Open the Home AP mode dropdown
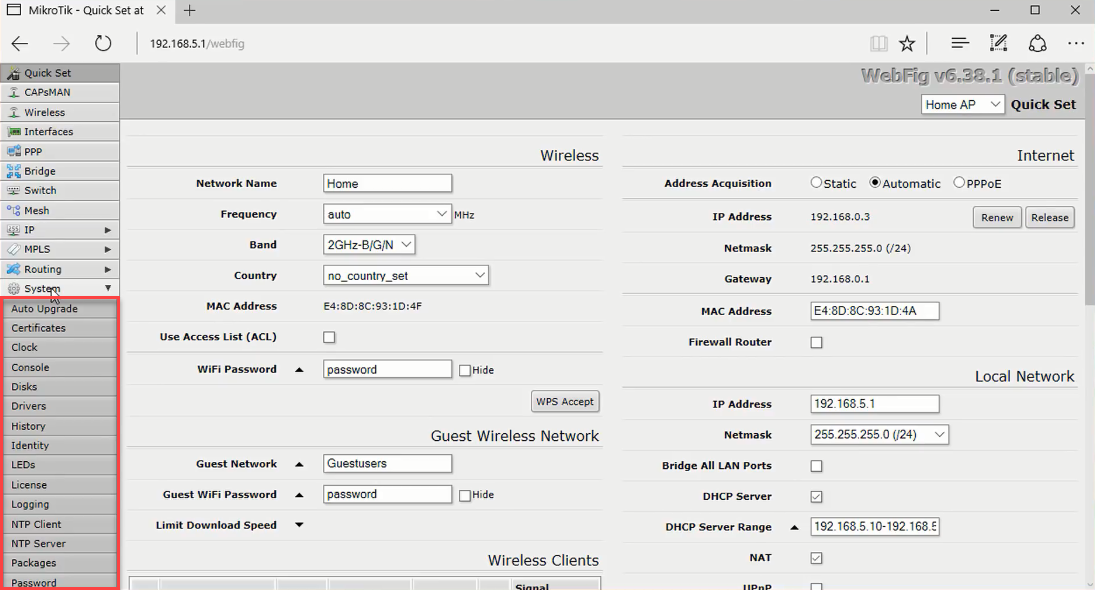The width and height of the screenshot is (1095, 590). 962,104
